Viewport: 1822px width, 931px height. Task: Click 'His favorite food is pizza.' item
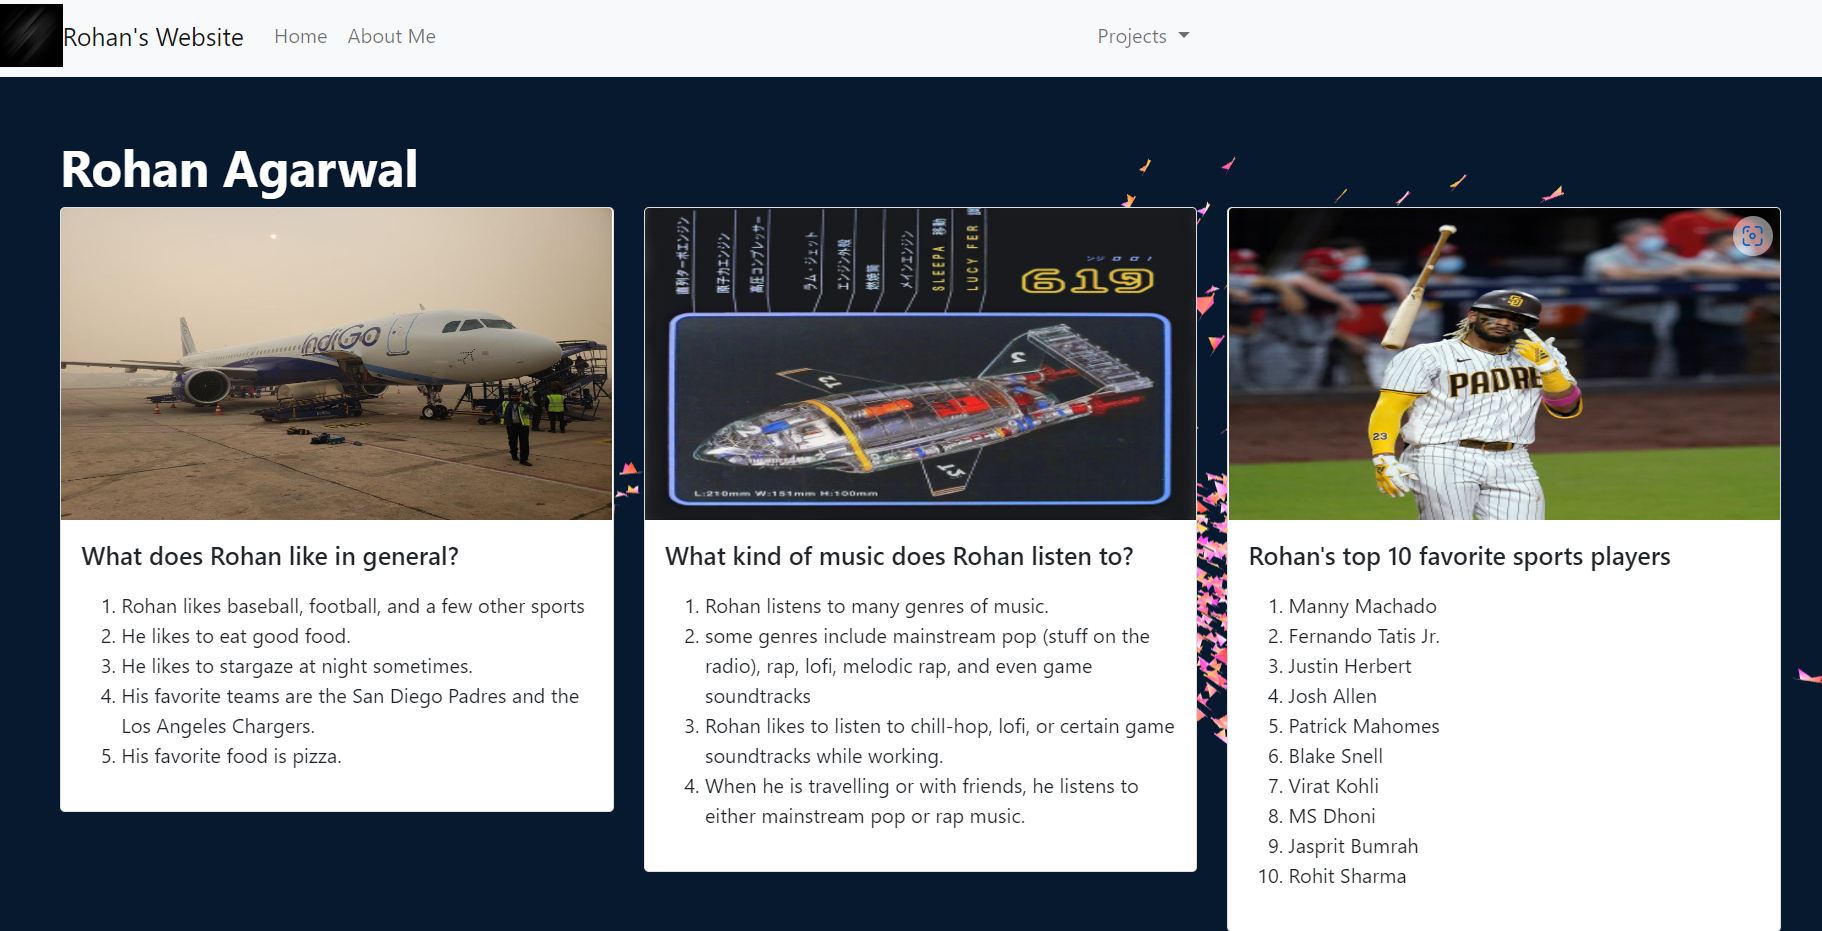pyautogui.click(x=231, y=756)
